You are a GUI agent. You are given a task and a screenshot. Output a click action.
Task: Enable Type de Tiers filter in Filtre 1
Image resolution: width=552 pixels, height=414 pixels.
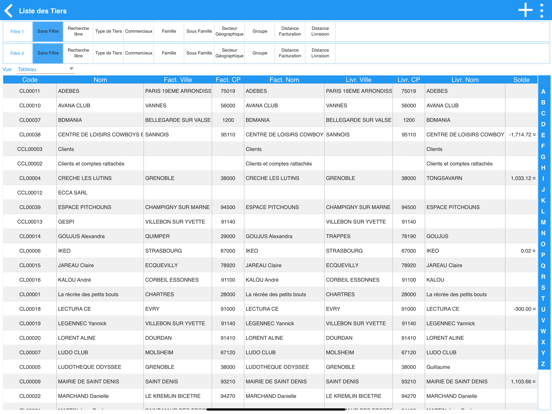[108, 31]
